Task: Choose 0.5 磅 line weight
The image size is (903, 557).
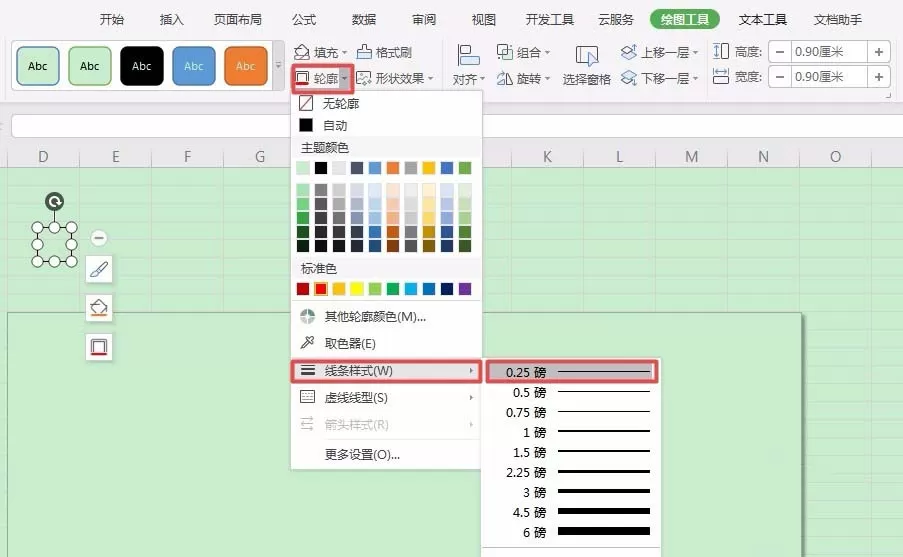Action: click(572, 392)
